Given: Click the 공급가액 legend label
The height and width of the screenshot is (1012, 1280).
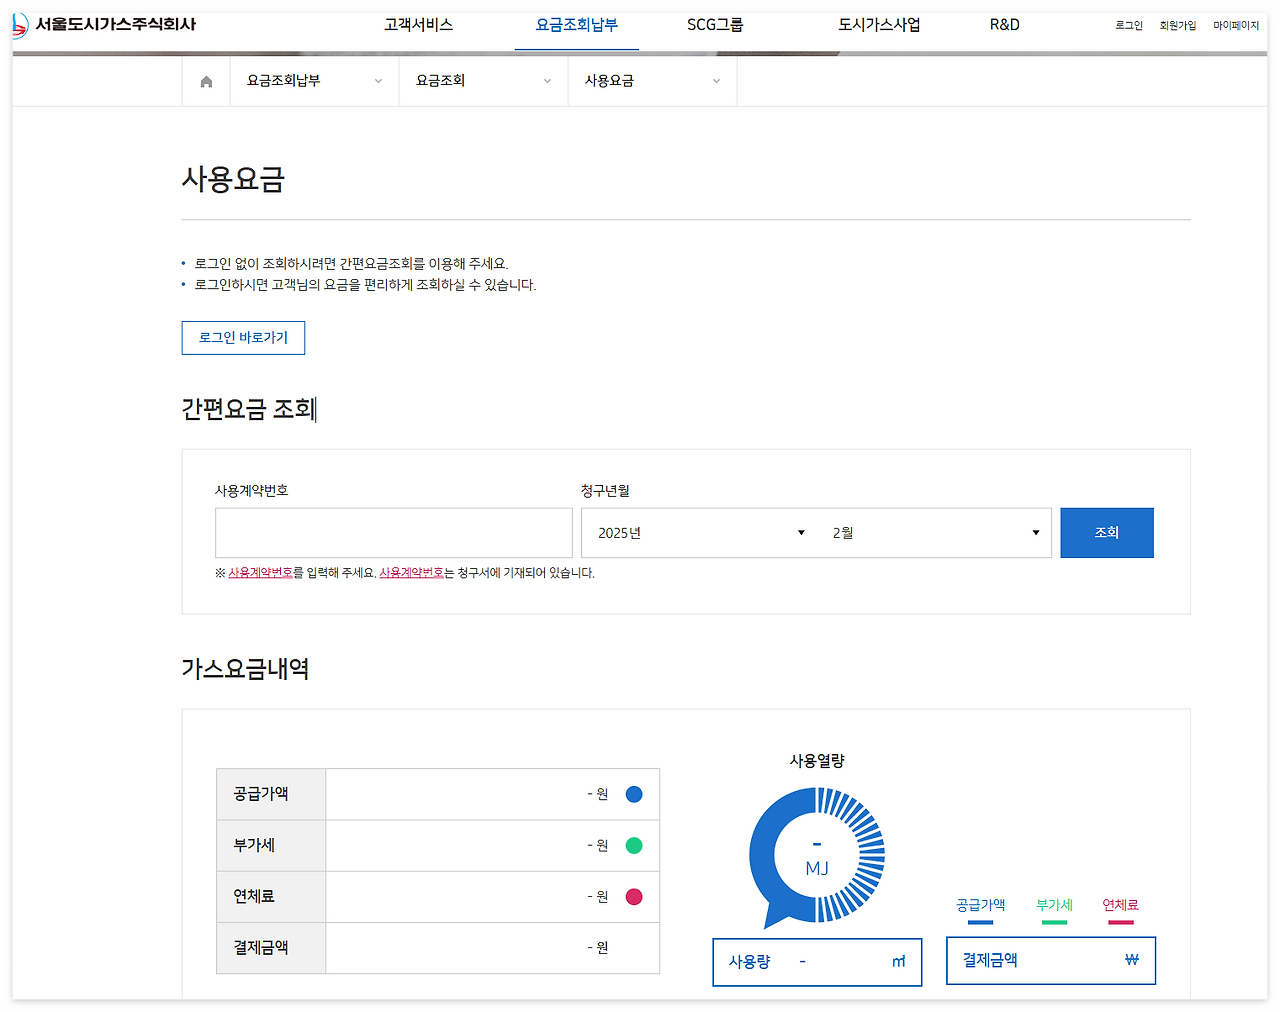Looking at the screenshot, I should (980, 905).
